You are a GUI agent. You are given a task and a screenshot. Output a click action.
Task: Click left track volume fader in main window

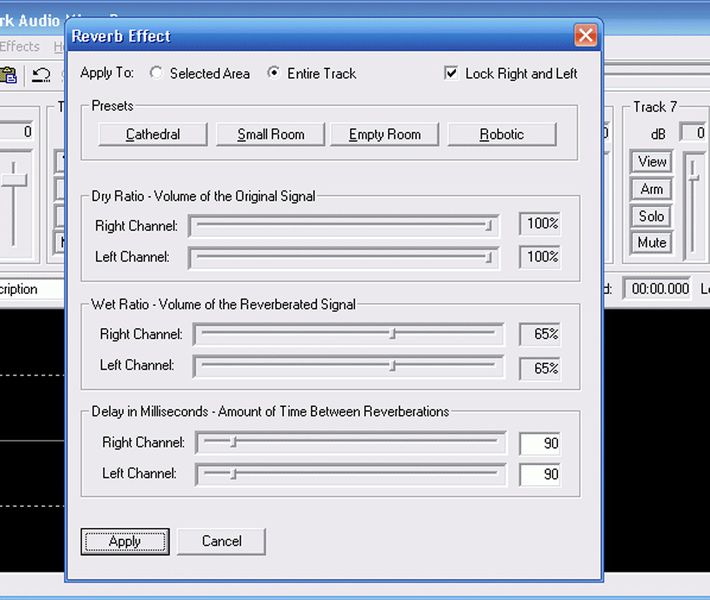click(14, 180)
